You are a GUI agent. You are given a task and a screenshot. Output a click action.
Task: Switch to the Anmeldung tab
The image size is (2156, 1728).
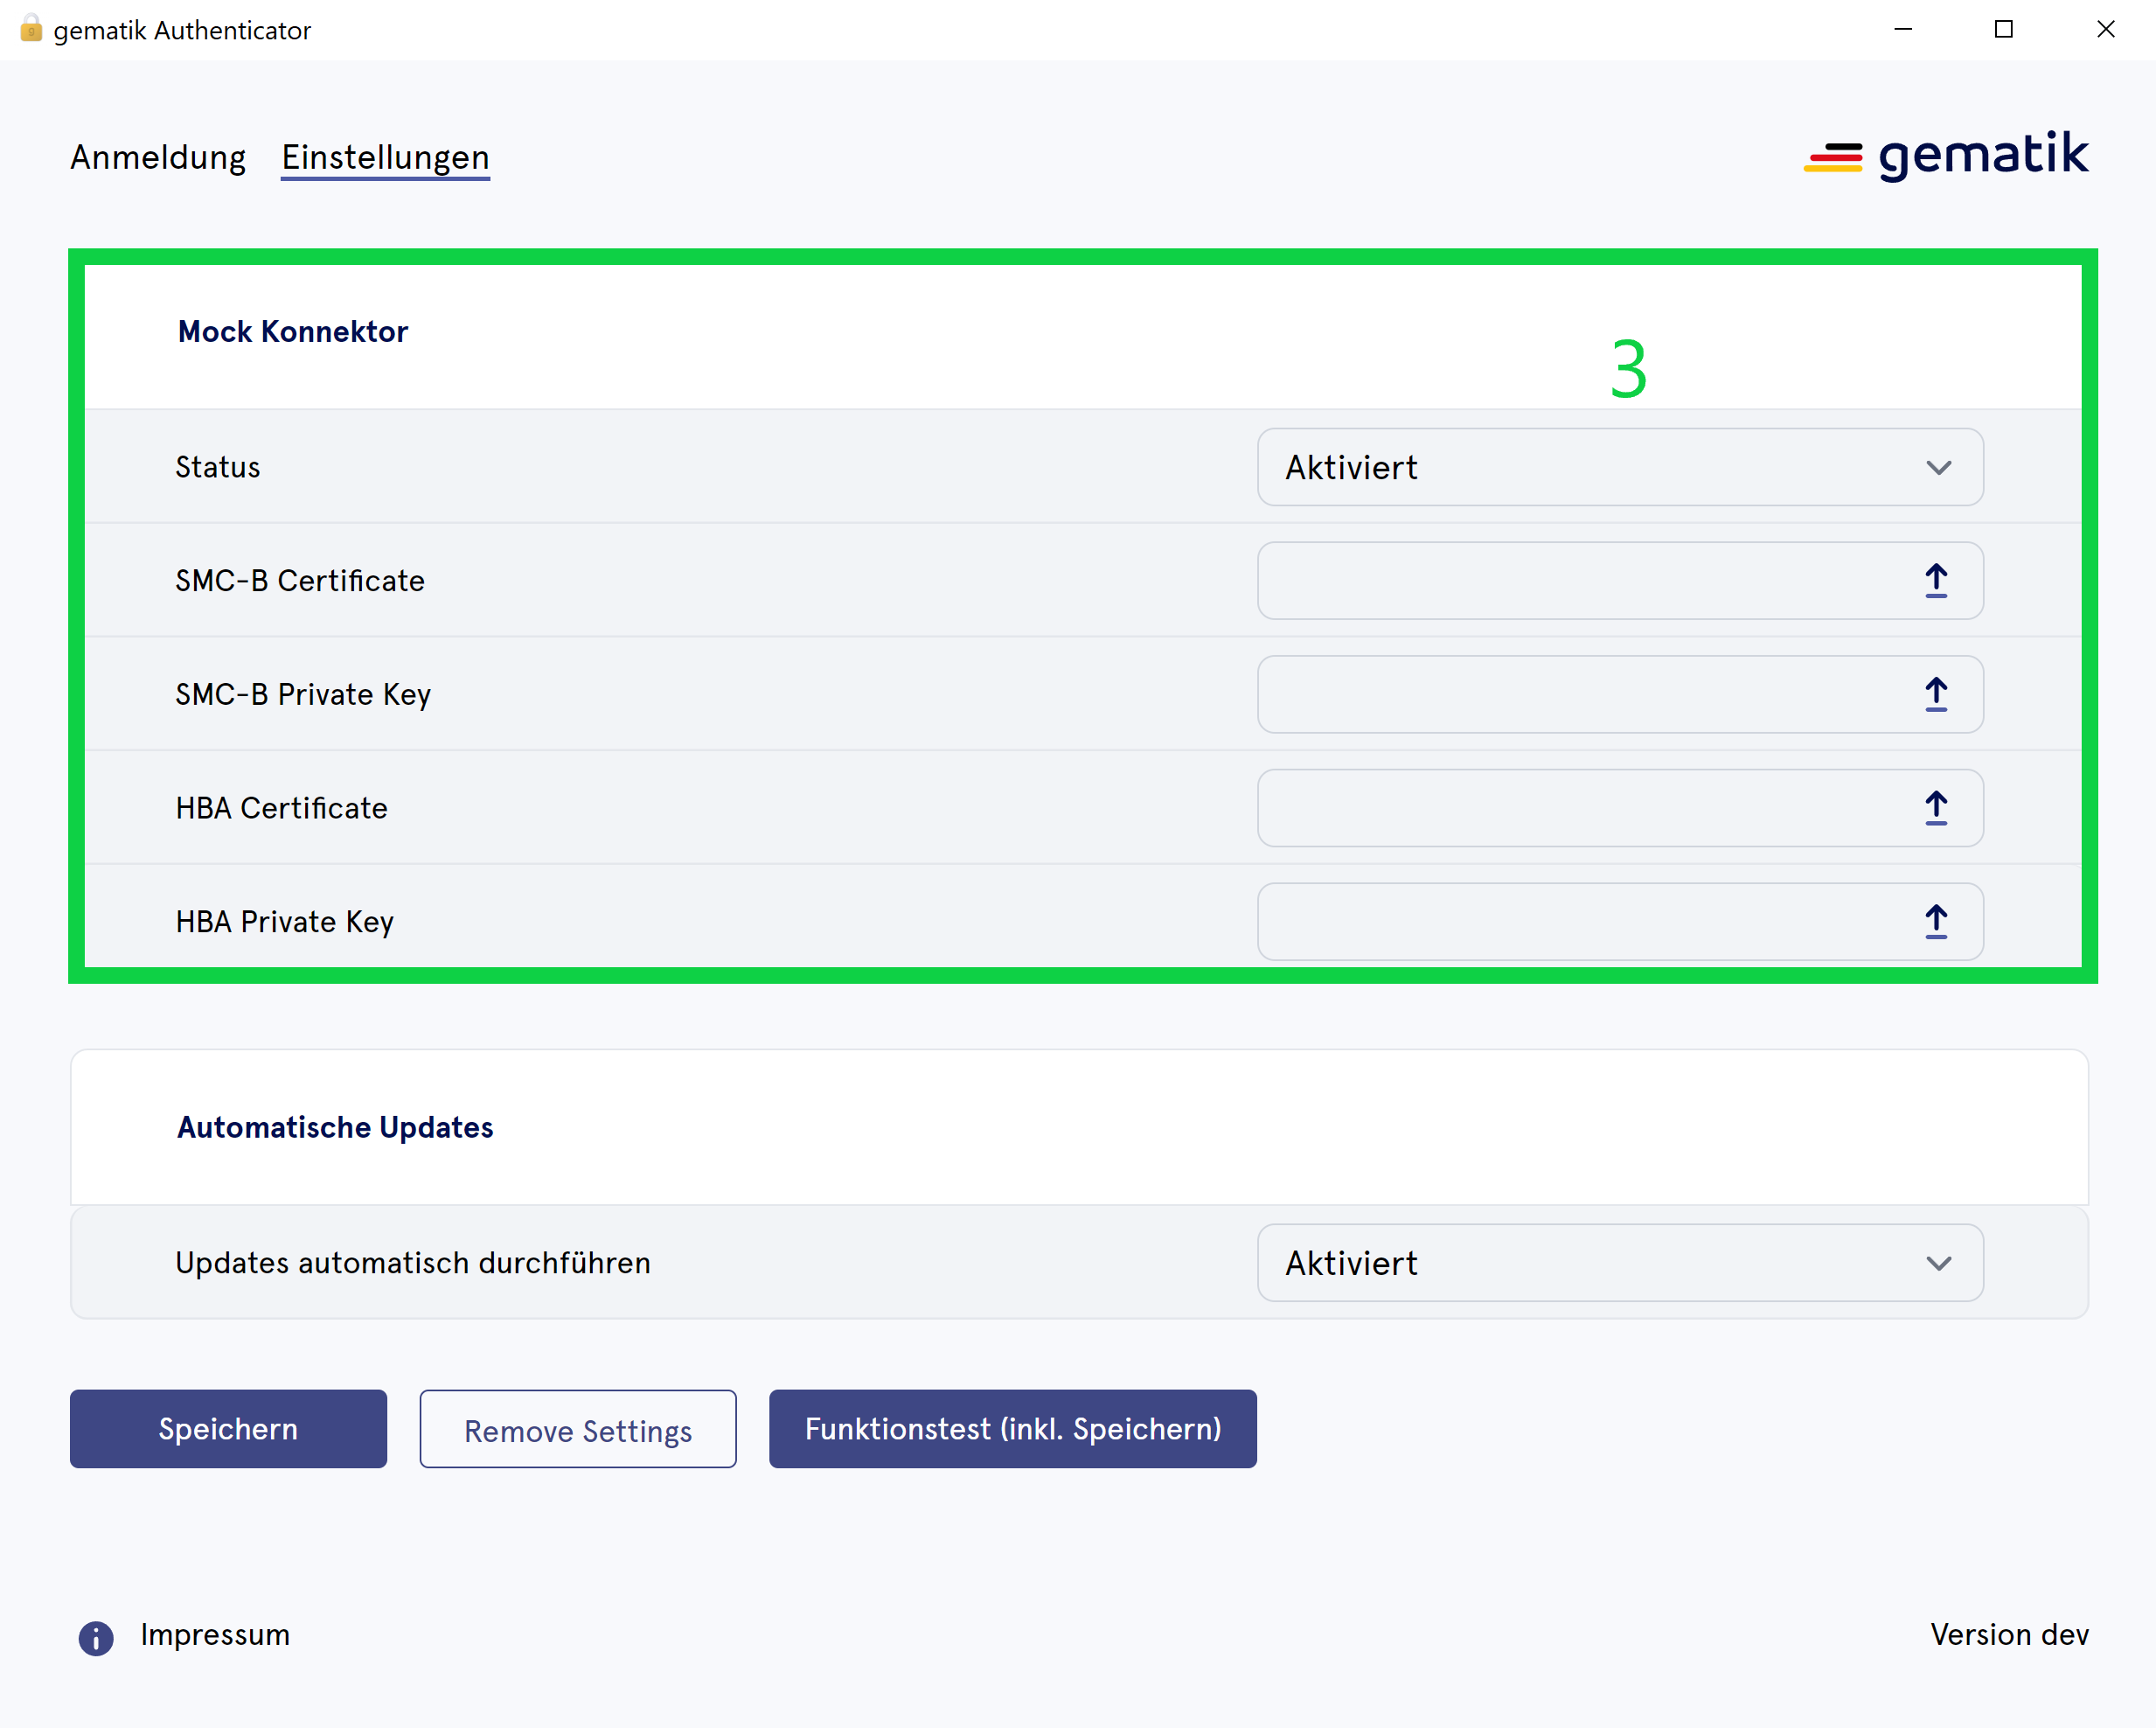point(158,158)
